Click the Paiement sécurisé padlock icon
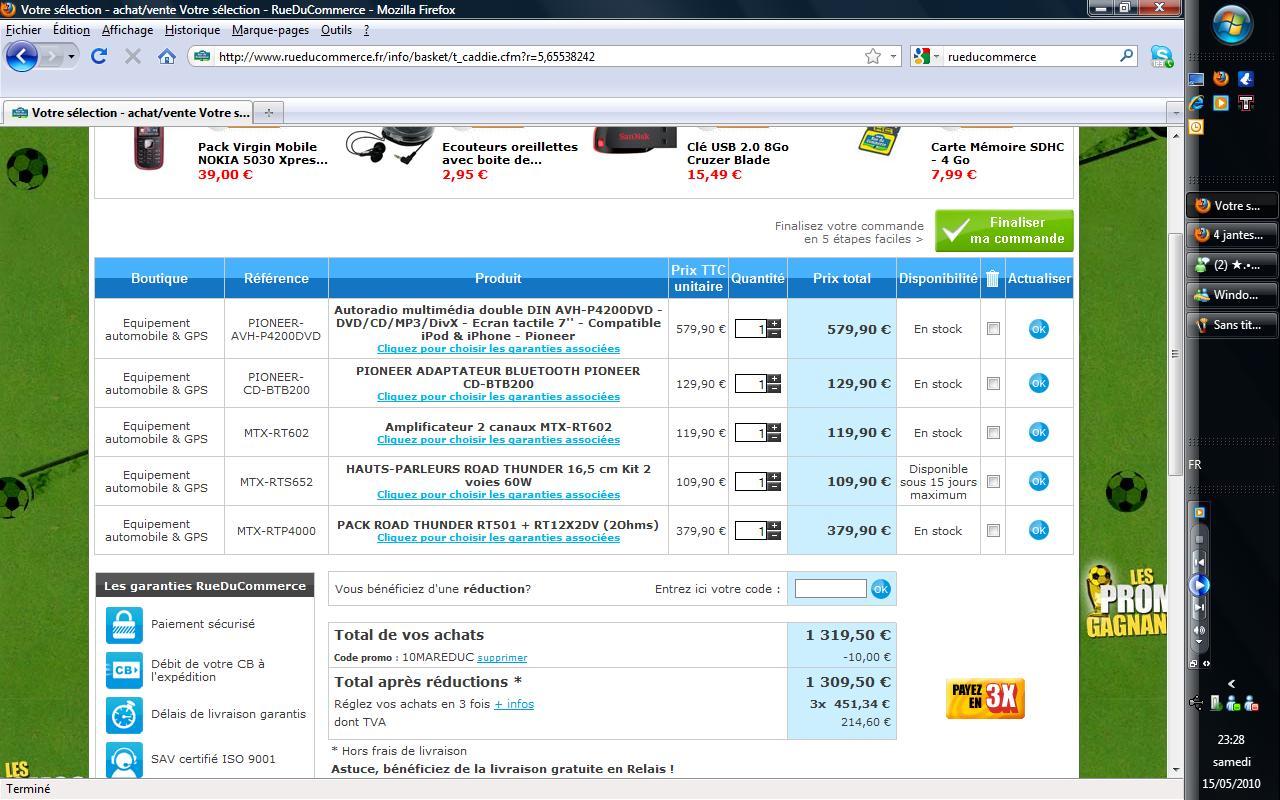The image size is (1280, 800). tap(124, 624)
